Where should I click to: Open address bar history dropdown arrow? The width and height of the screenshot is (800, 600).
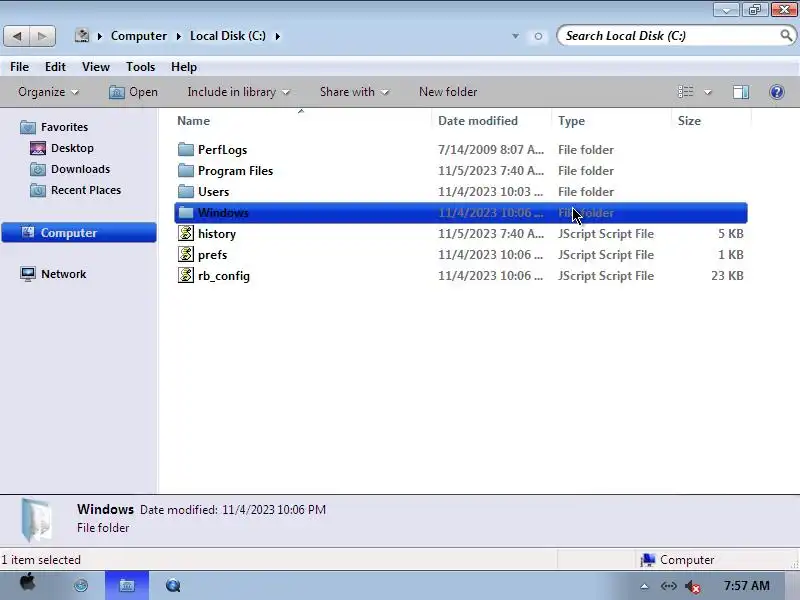(515, 36)
